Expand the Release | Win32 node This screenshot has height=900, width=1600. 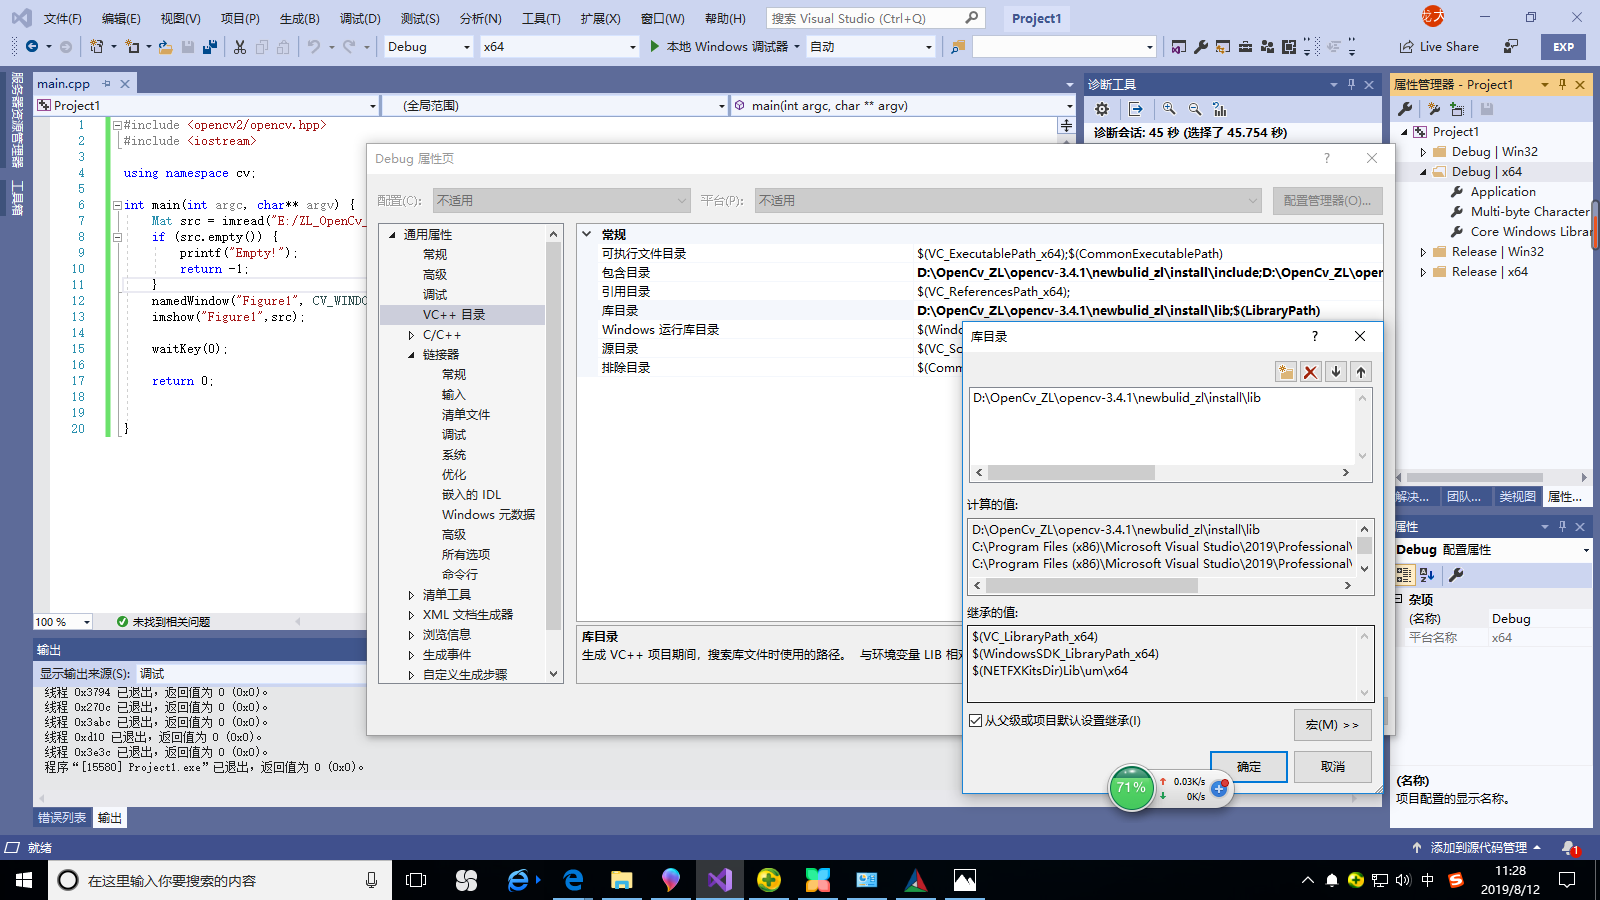pos(1423,252)
